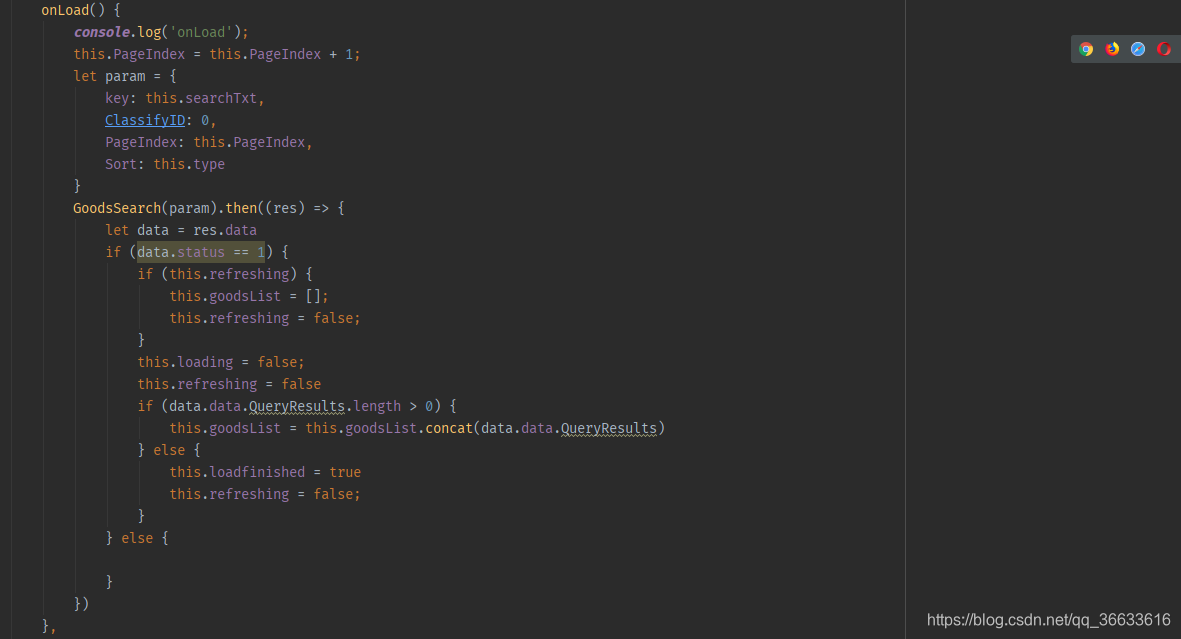Image resolution: width=1181 pixels, height=639 pixels.
Task: Open preview in Chrome browser icon
Action: (1085, 49)
